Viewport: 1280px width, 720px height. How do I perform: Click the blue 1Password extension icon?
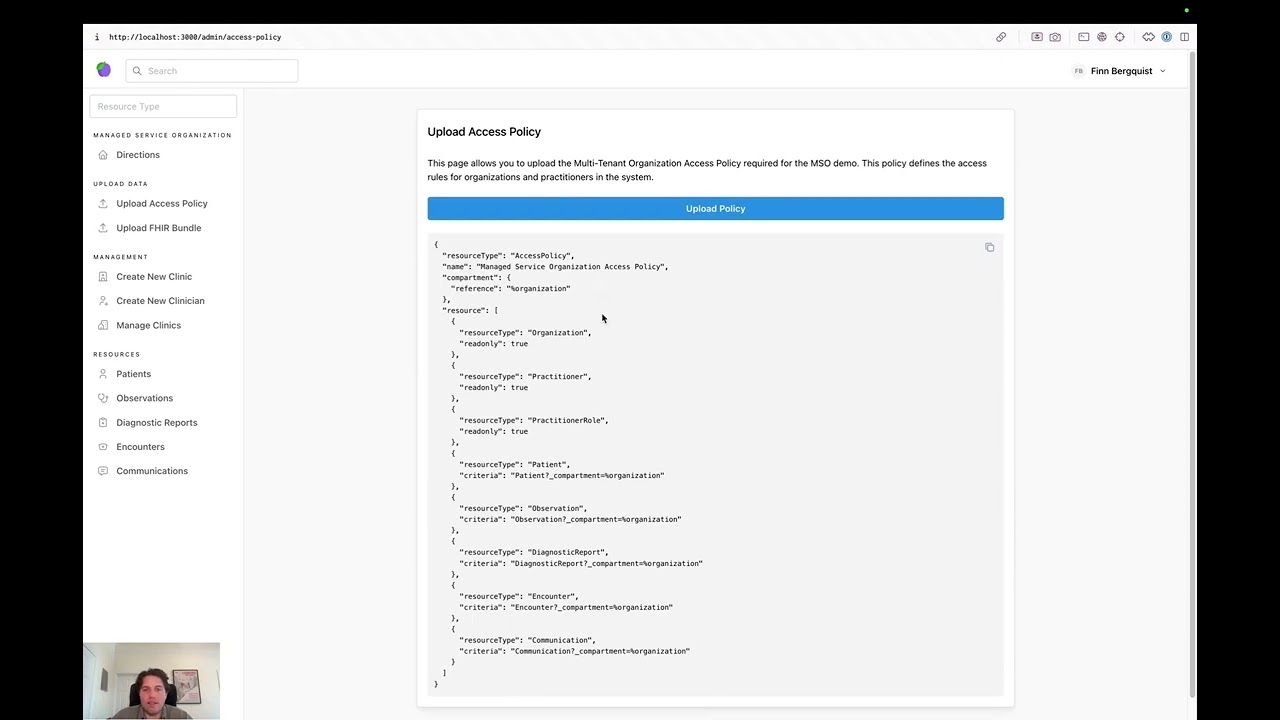(x=1166, y=37)
